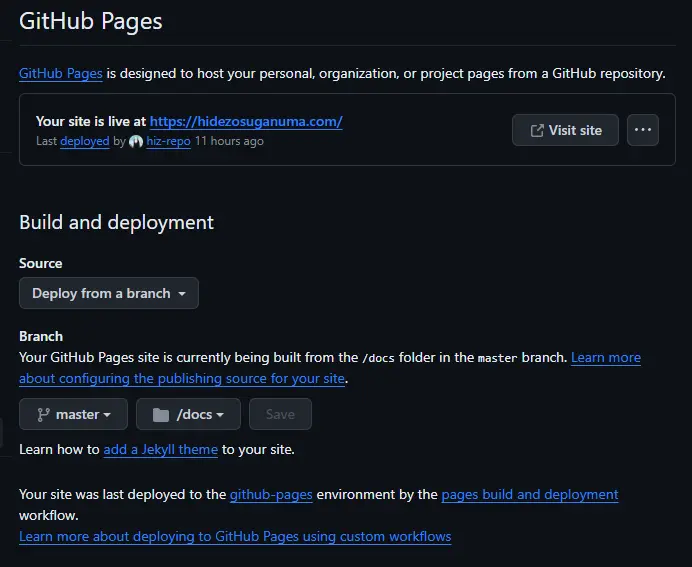Open the three-dot more options menu

[x=643, y=130]
